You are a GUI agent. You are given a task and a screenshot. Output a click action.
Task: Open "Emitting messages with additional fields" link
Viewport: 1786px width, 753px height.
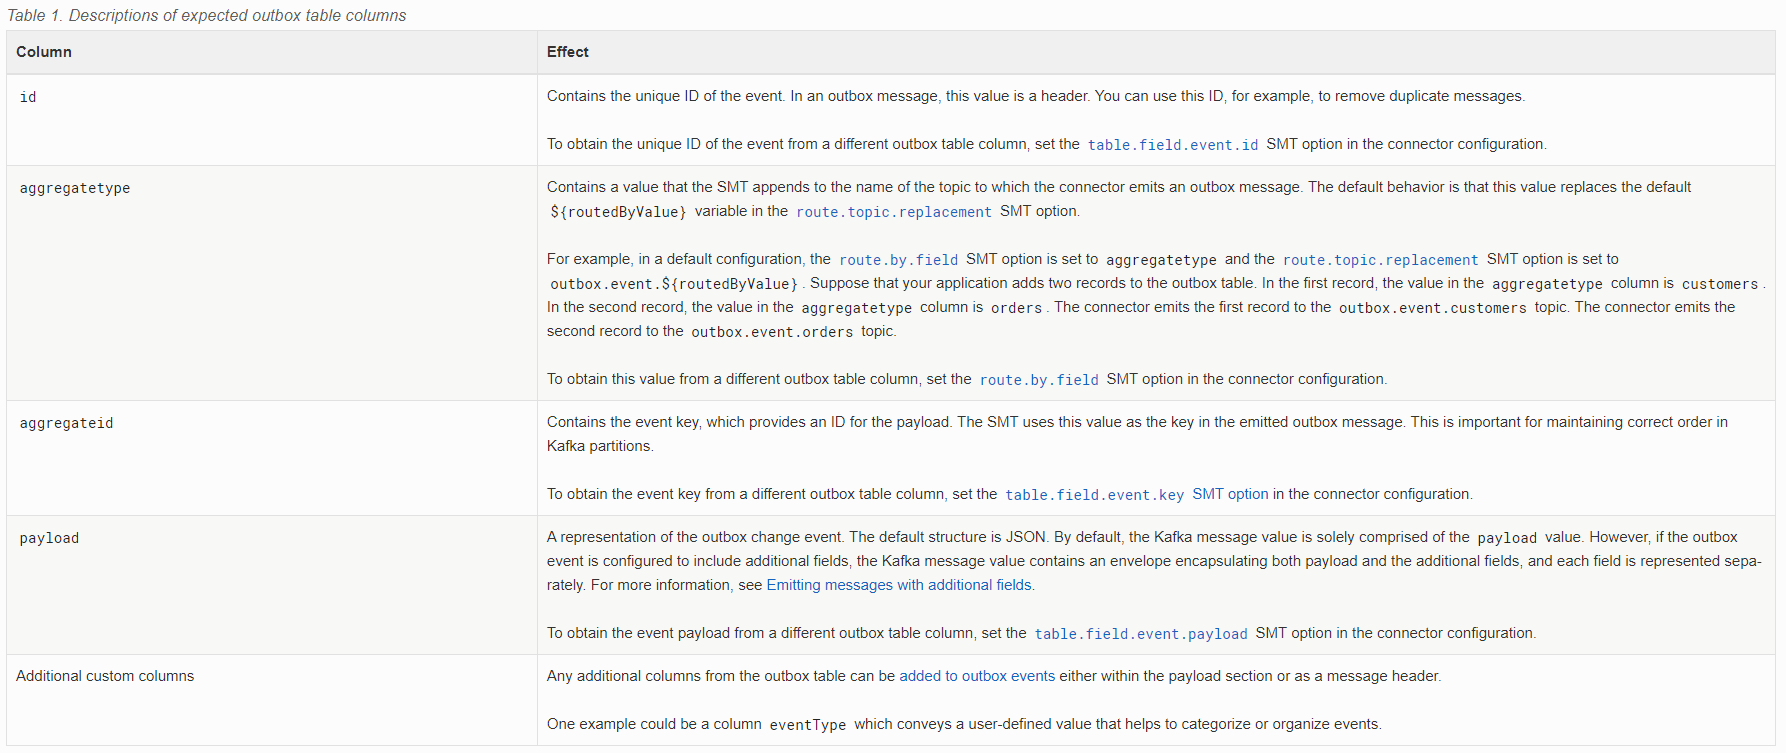tap(899, 585)
